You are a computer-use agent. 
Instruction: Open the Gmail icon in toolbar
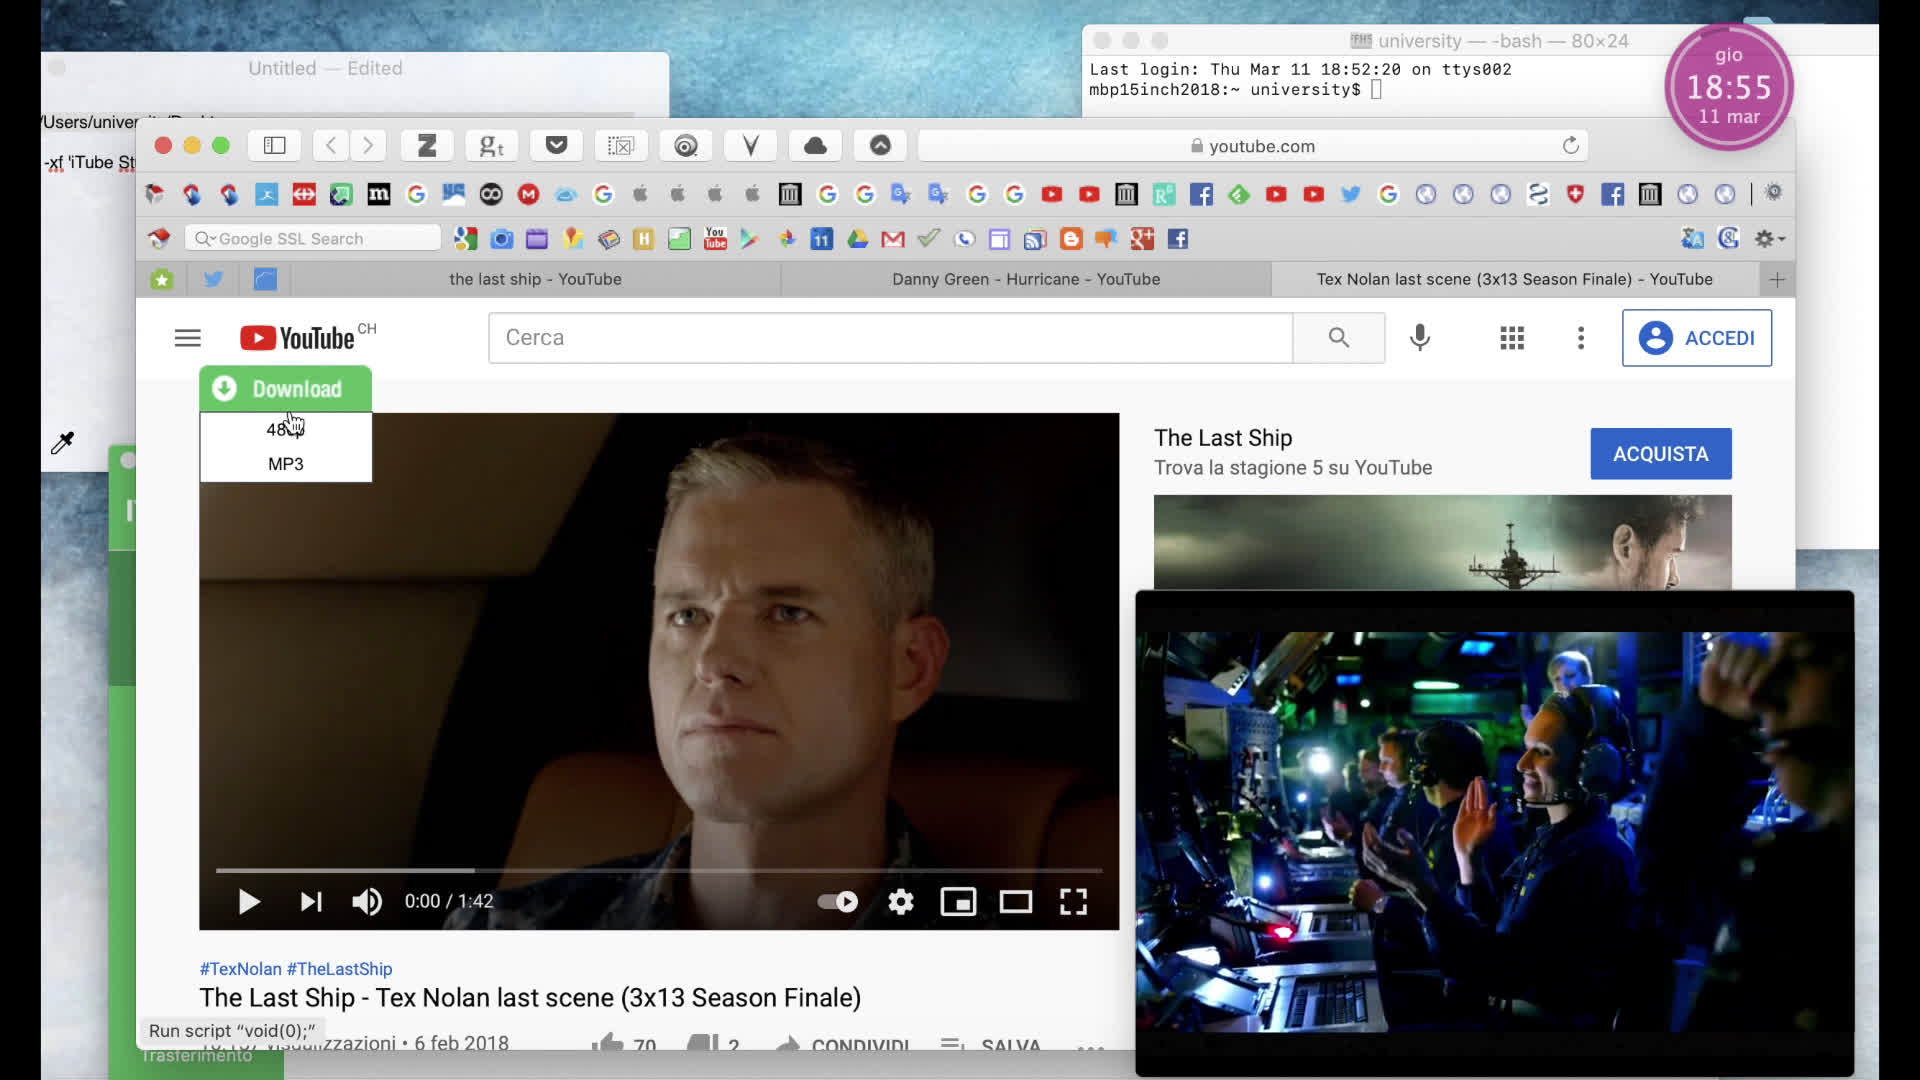(x=893, y=239)
